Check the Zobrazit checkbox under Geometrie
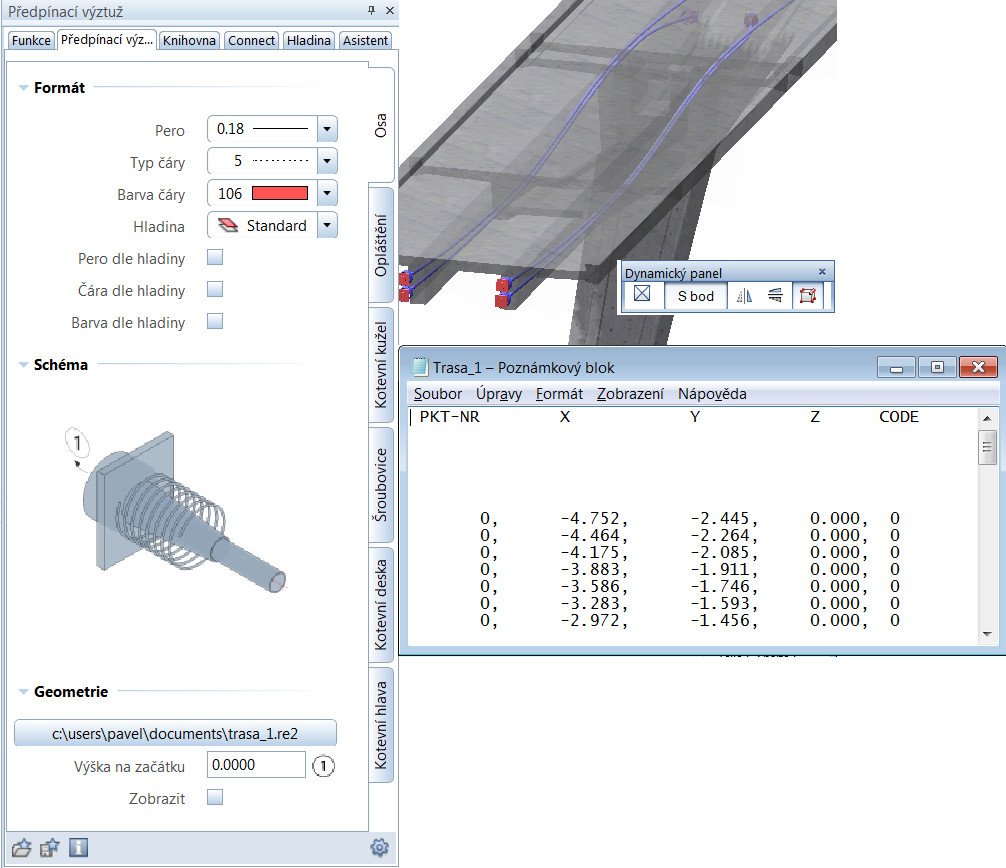Screen dimensions: 1006x868 (215, 798)
